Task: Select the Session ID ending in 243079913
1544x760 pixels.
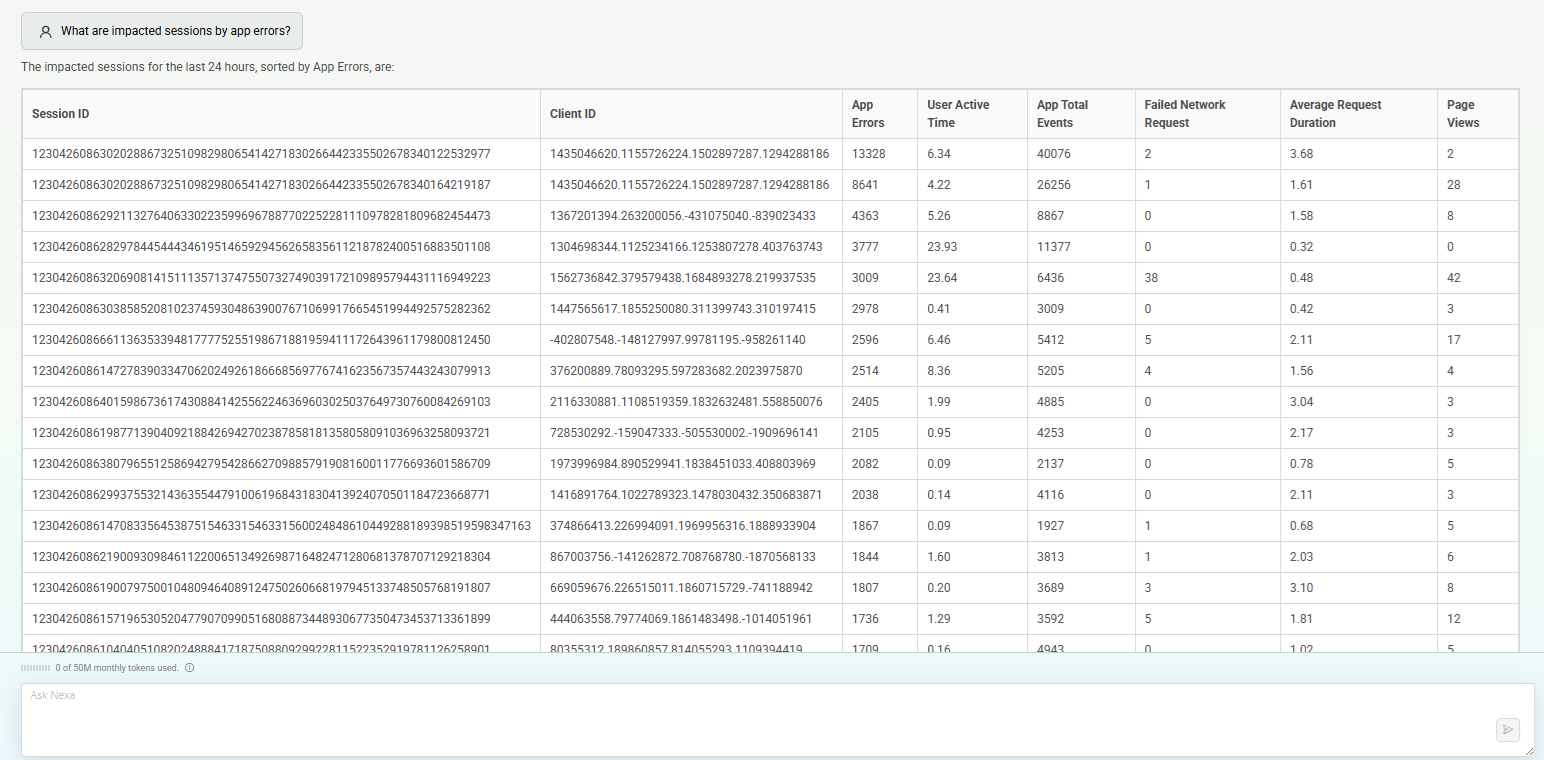Action: coord(261,371)
